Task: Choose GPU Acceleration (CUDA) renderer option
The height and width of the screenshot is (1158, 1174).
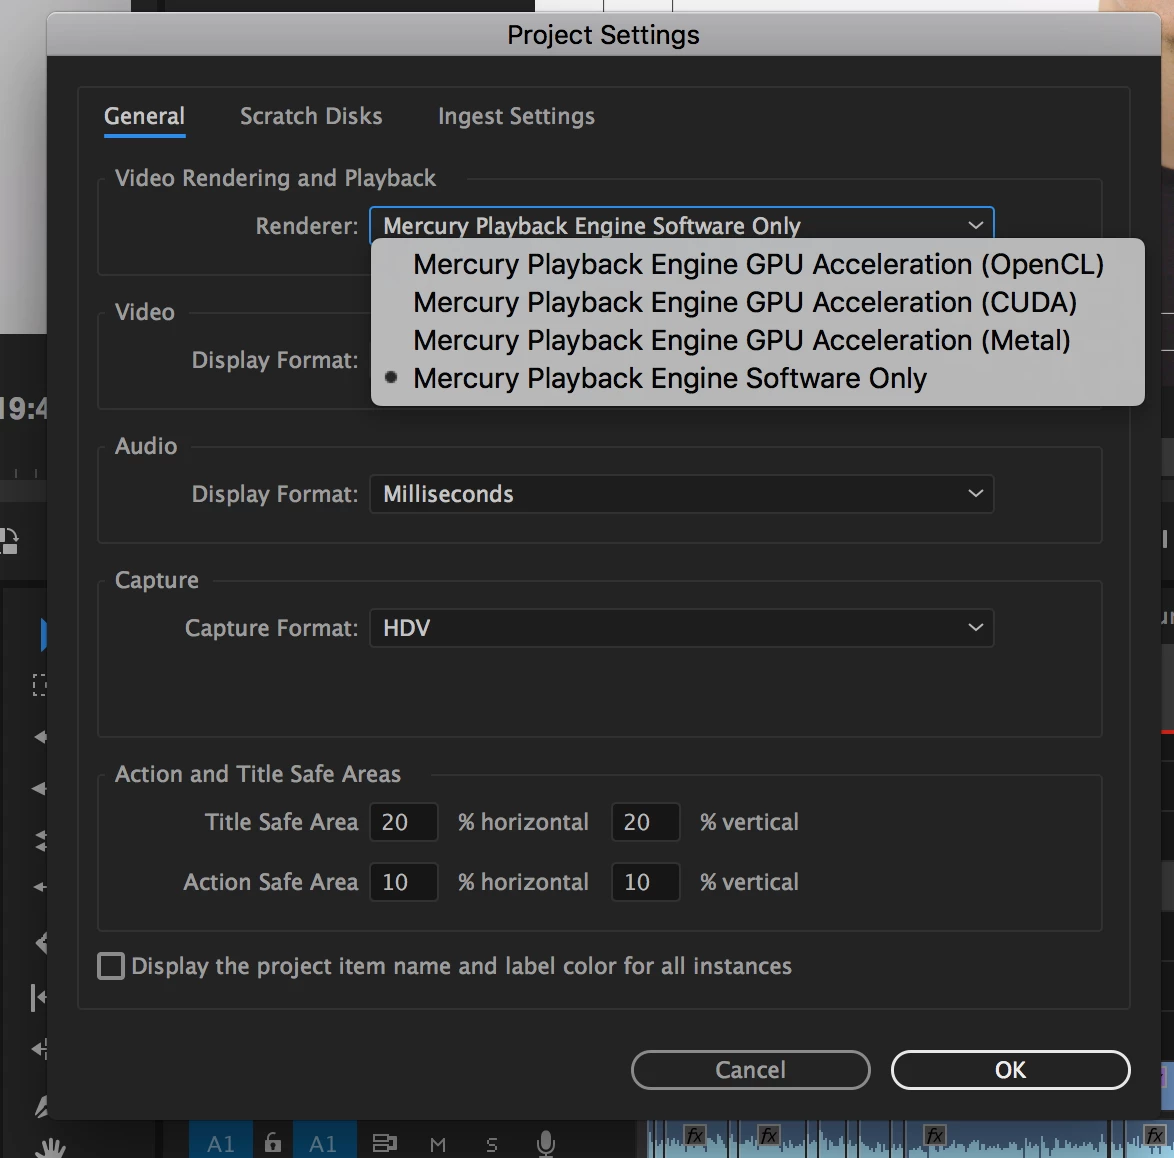Action: 758,302
